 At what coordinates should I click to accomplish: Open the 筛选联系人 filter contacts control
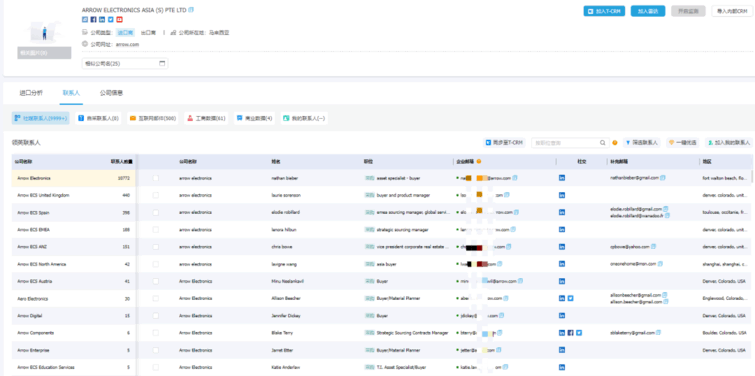tap(641, 143)
